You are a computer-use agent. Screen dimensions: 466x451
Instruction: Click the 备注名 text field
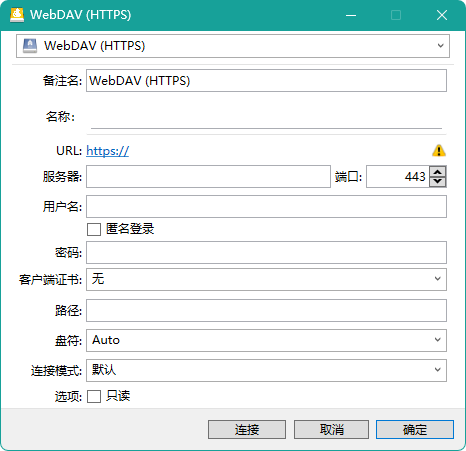point(266,81)
